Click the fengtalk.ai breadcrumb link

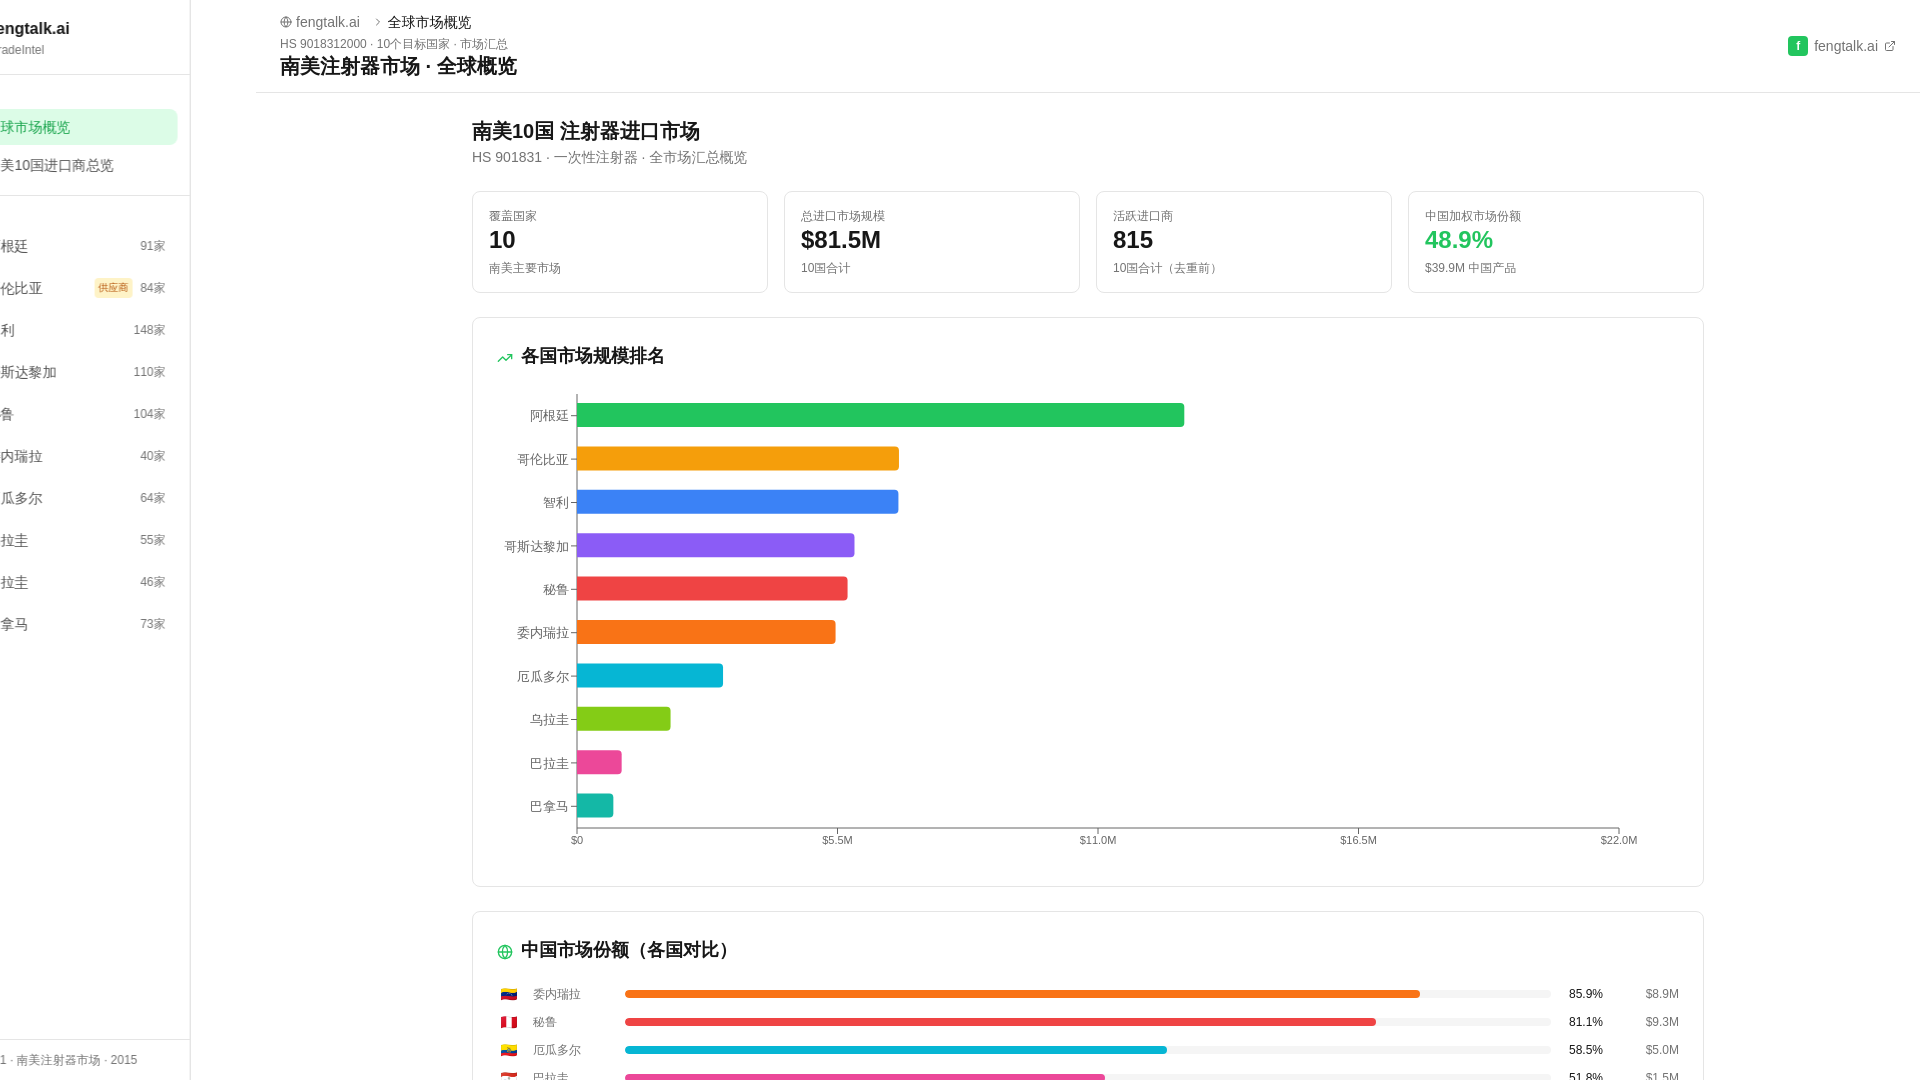click(x=327, y=22)
